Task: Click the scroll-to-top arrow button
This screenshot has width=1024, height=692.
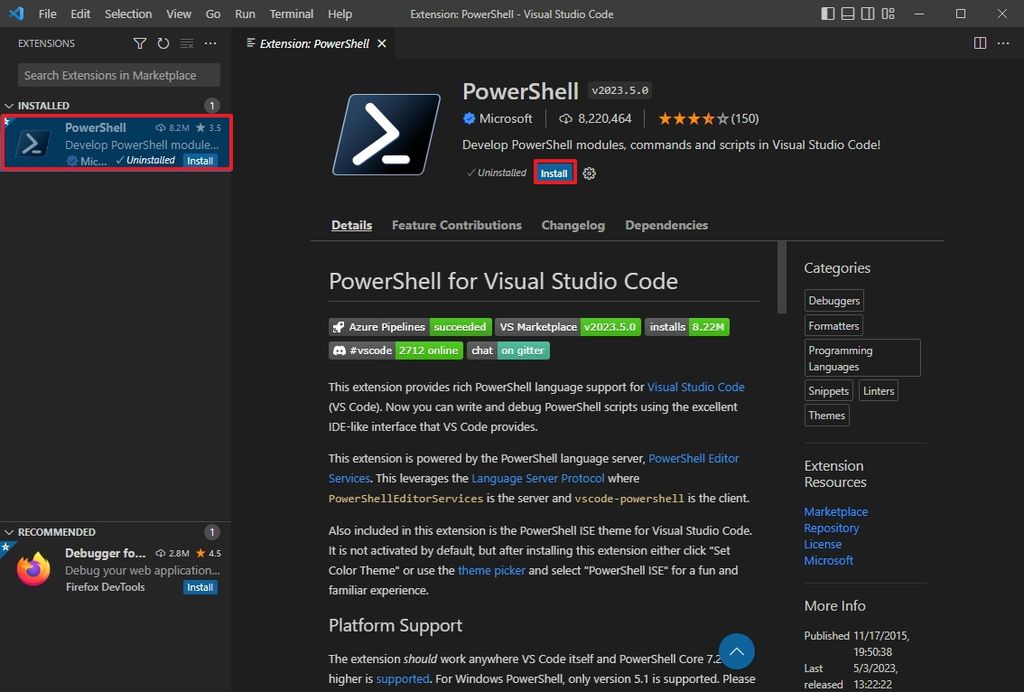Action: [737, 651]
